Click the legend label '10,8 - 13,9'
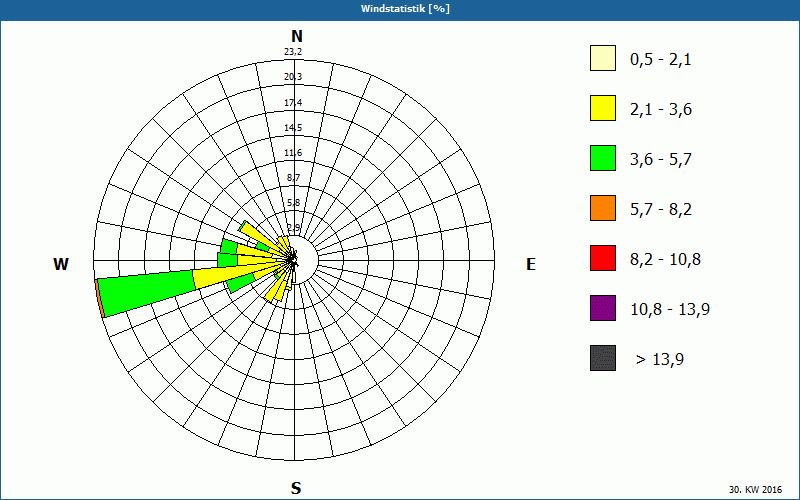Screen dimensions: 800x500 click(670, 310)
